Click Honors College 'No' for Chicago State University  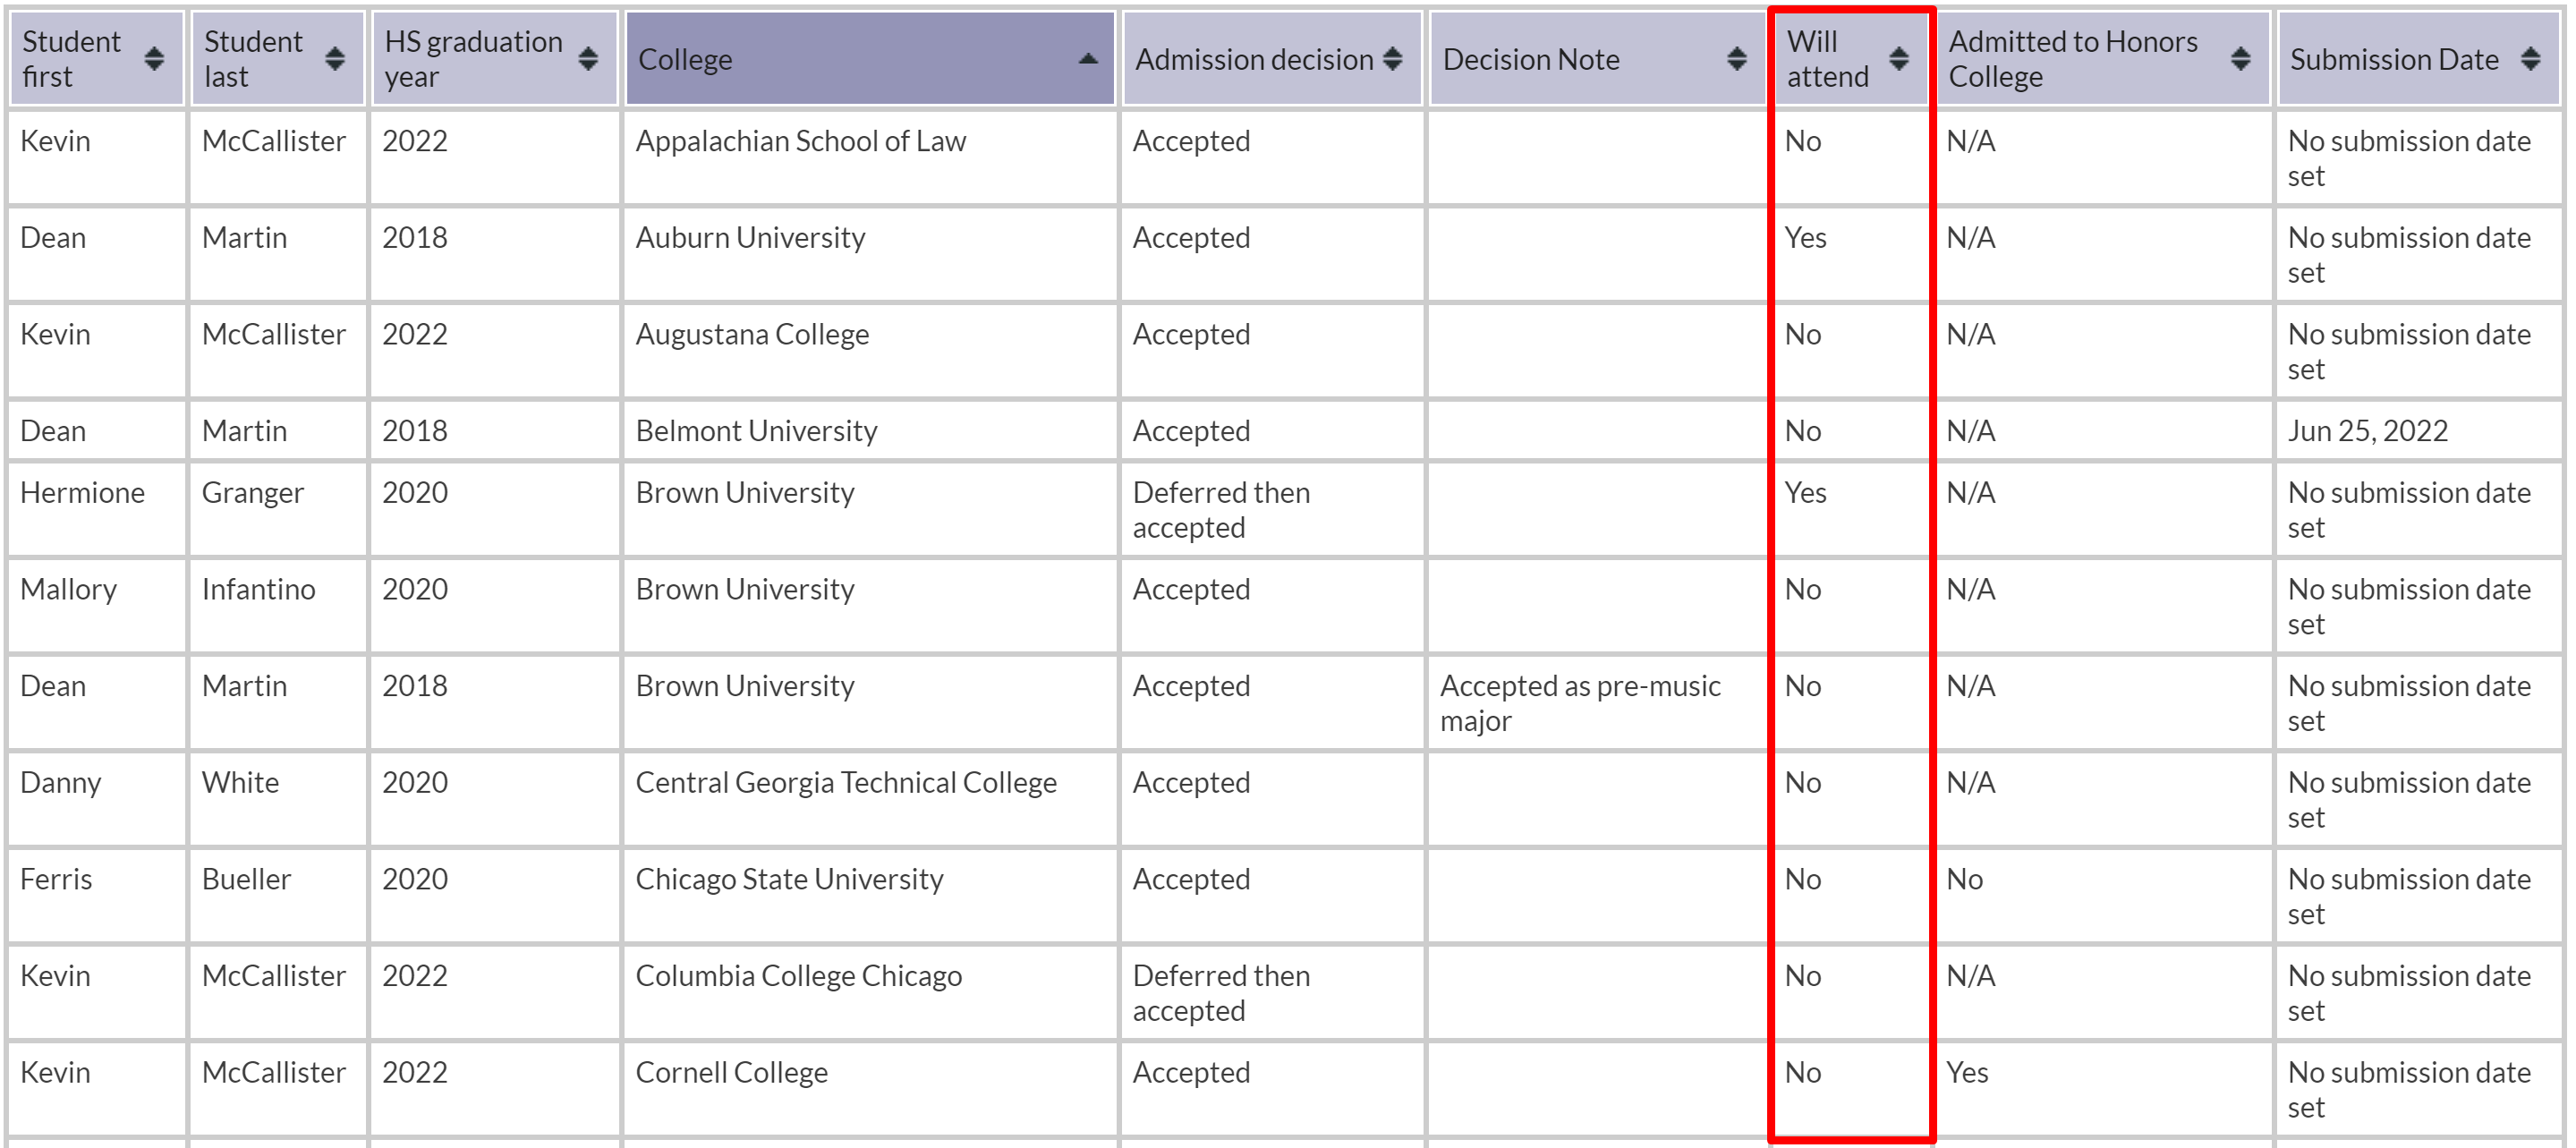coord(1964,880)
